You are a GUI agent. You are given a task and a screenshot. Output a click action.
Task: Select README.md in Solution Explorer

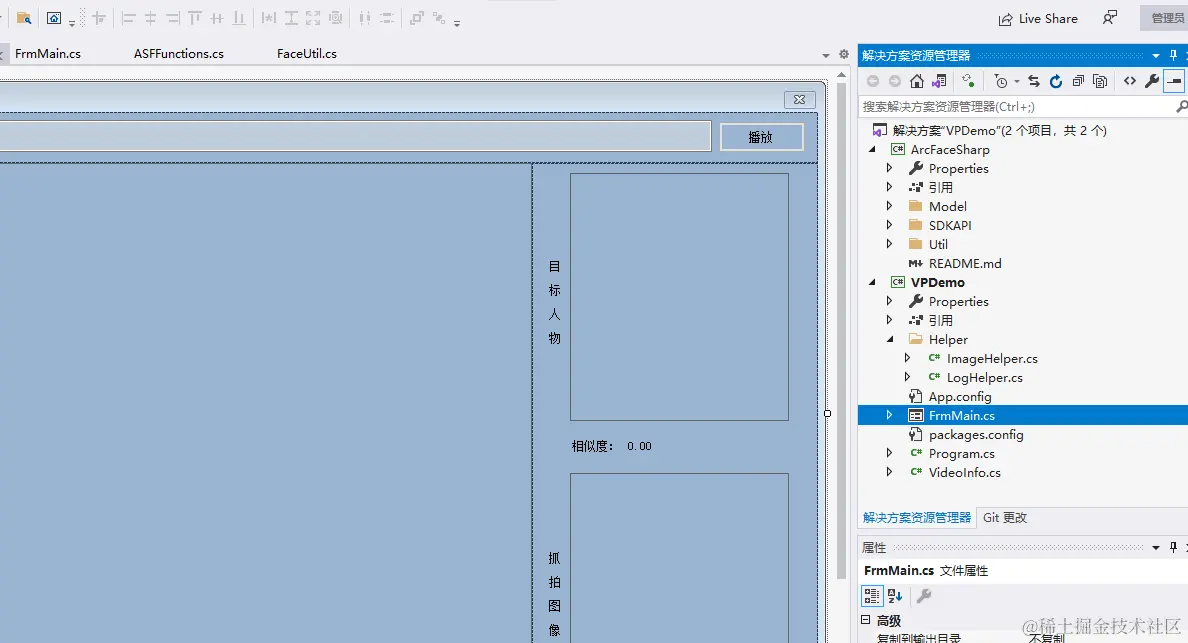(964, 263)
